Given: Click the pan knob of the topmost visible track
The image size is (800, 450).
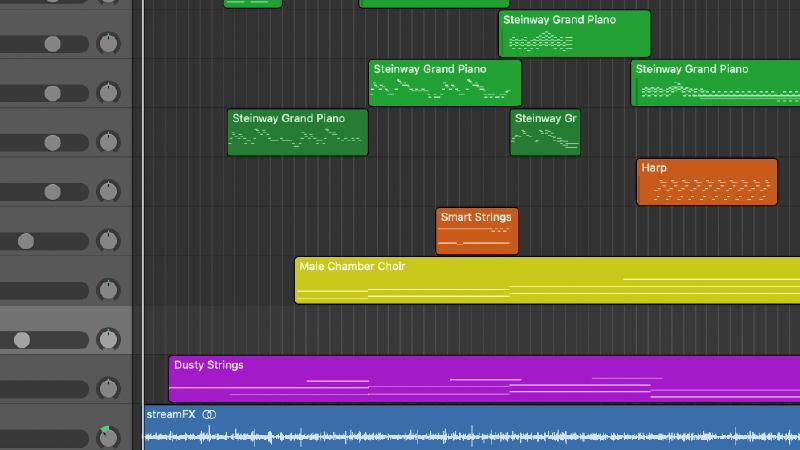Looking at the screenshot, I should 108,43.
